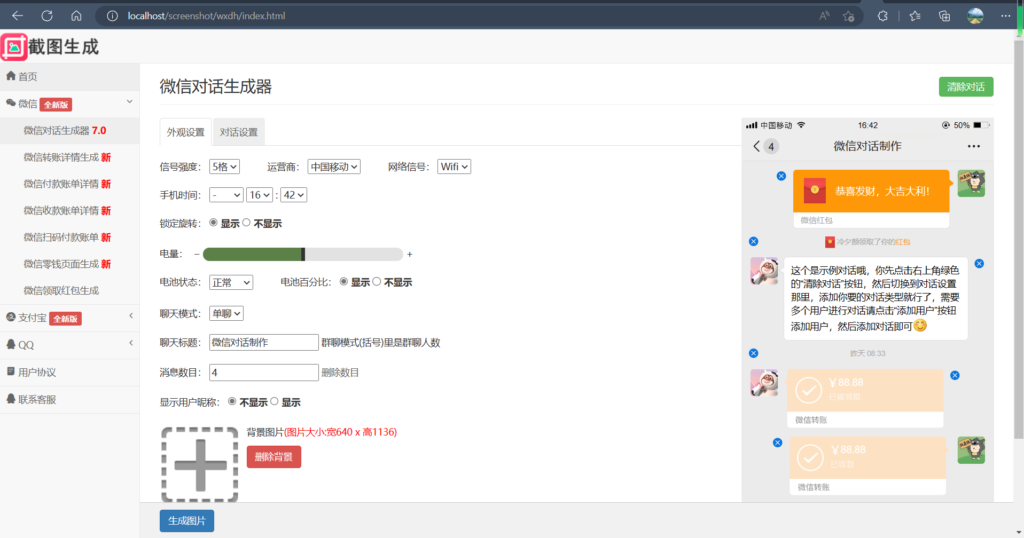Select 锁定旋转 显示 radio

coord(214,223)
